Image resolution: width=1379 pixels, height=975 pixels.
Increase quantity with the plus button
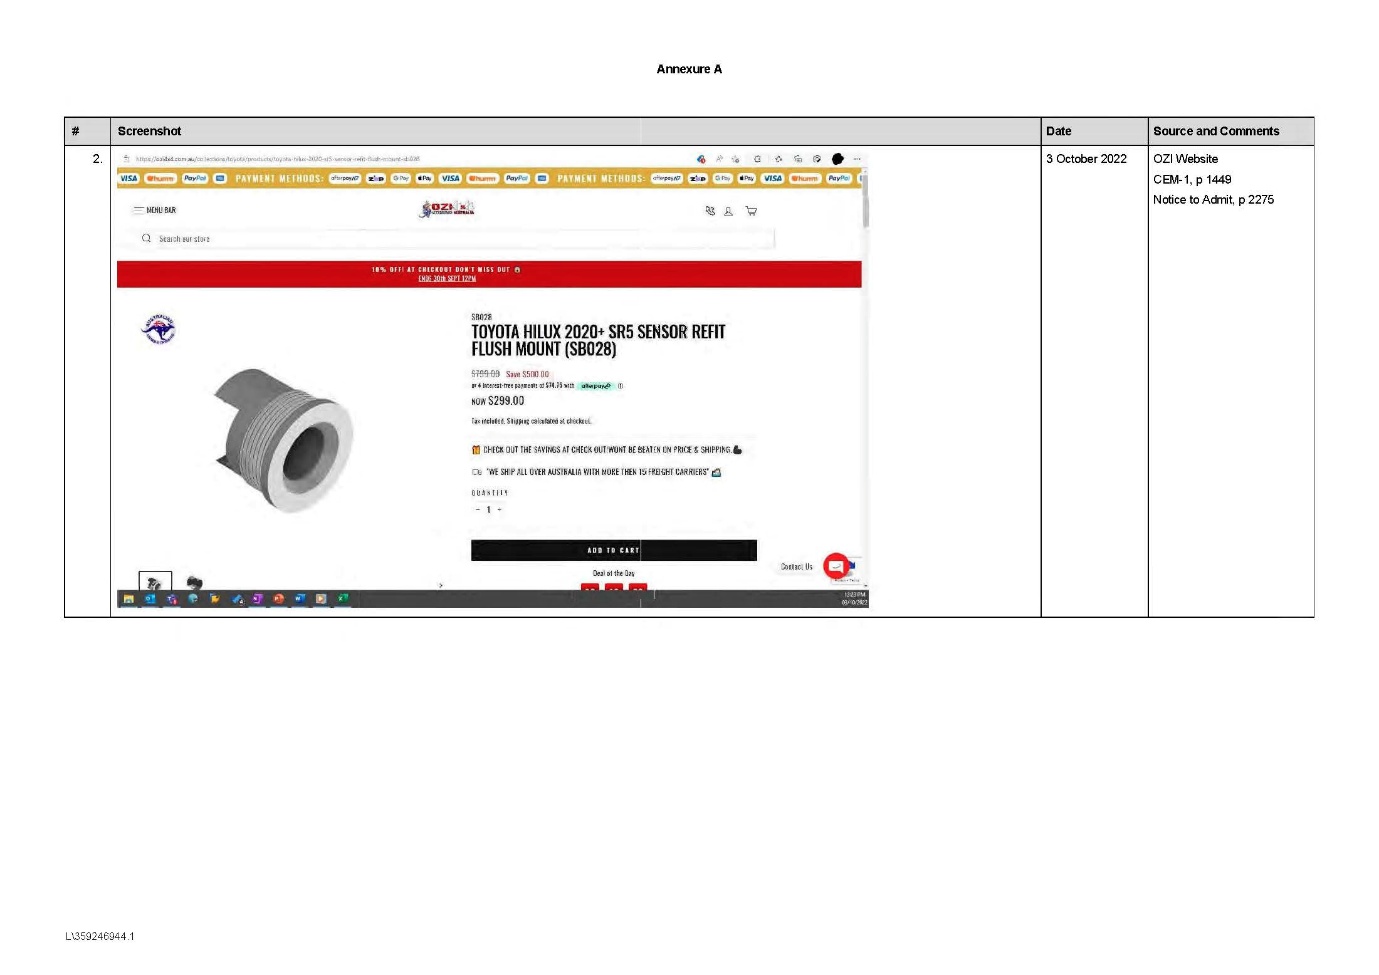[x=500, y=510]
